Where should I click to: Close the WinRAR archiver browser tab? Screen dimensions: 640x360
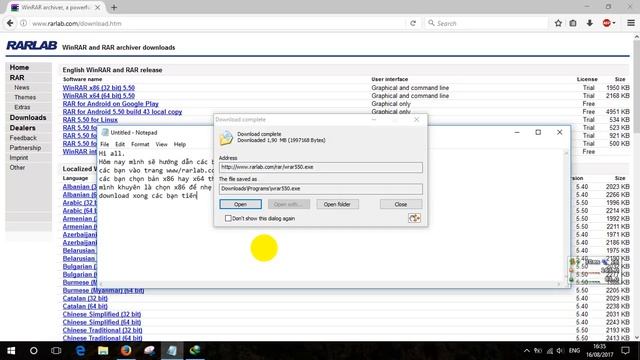[98, 7]
